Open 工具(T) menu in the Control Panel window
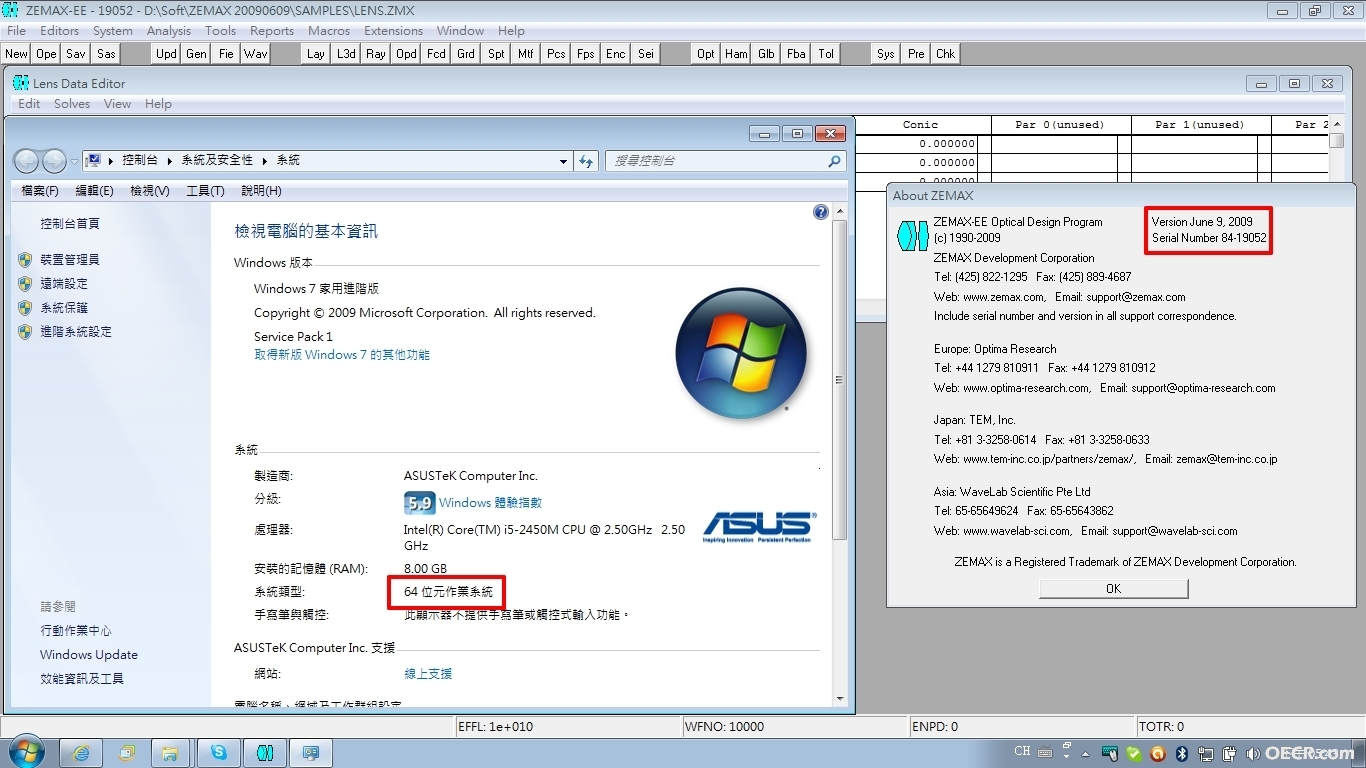The image size is (1366, 768). (205, 191)
